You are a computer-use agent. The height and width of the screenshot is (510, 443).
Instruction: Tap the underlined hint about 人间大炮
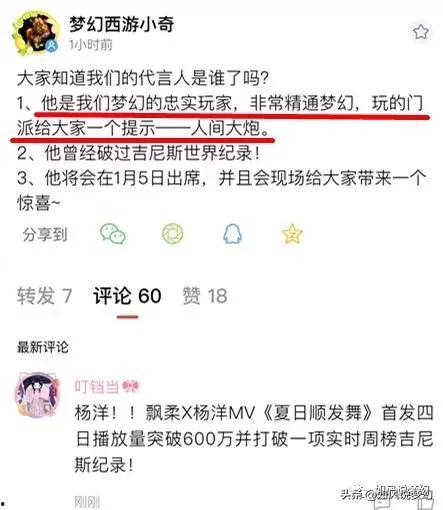coord(220,115)
